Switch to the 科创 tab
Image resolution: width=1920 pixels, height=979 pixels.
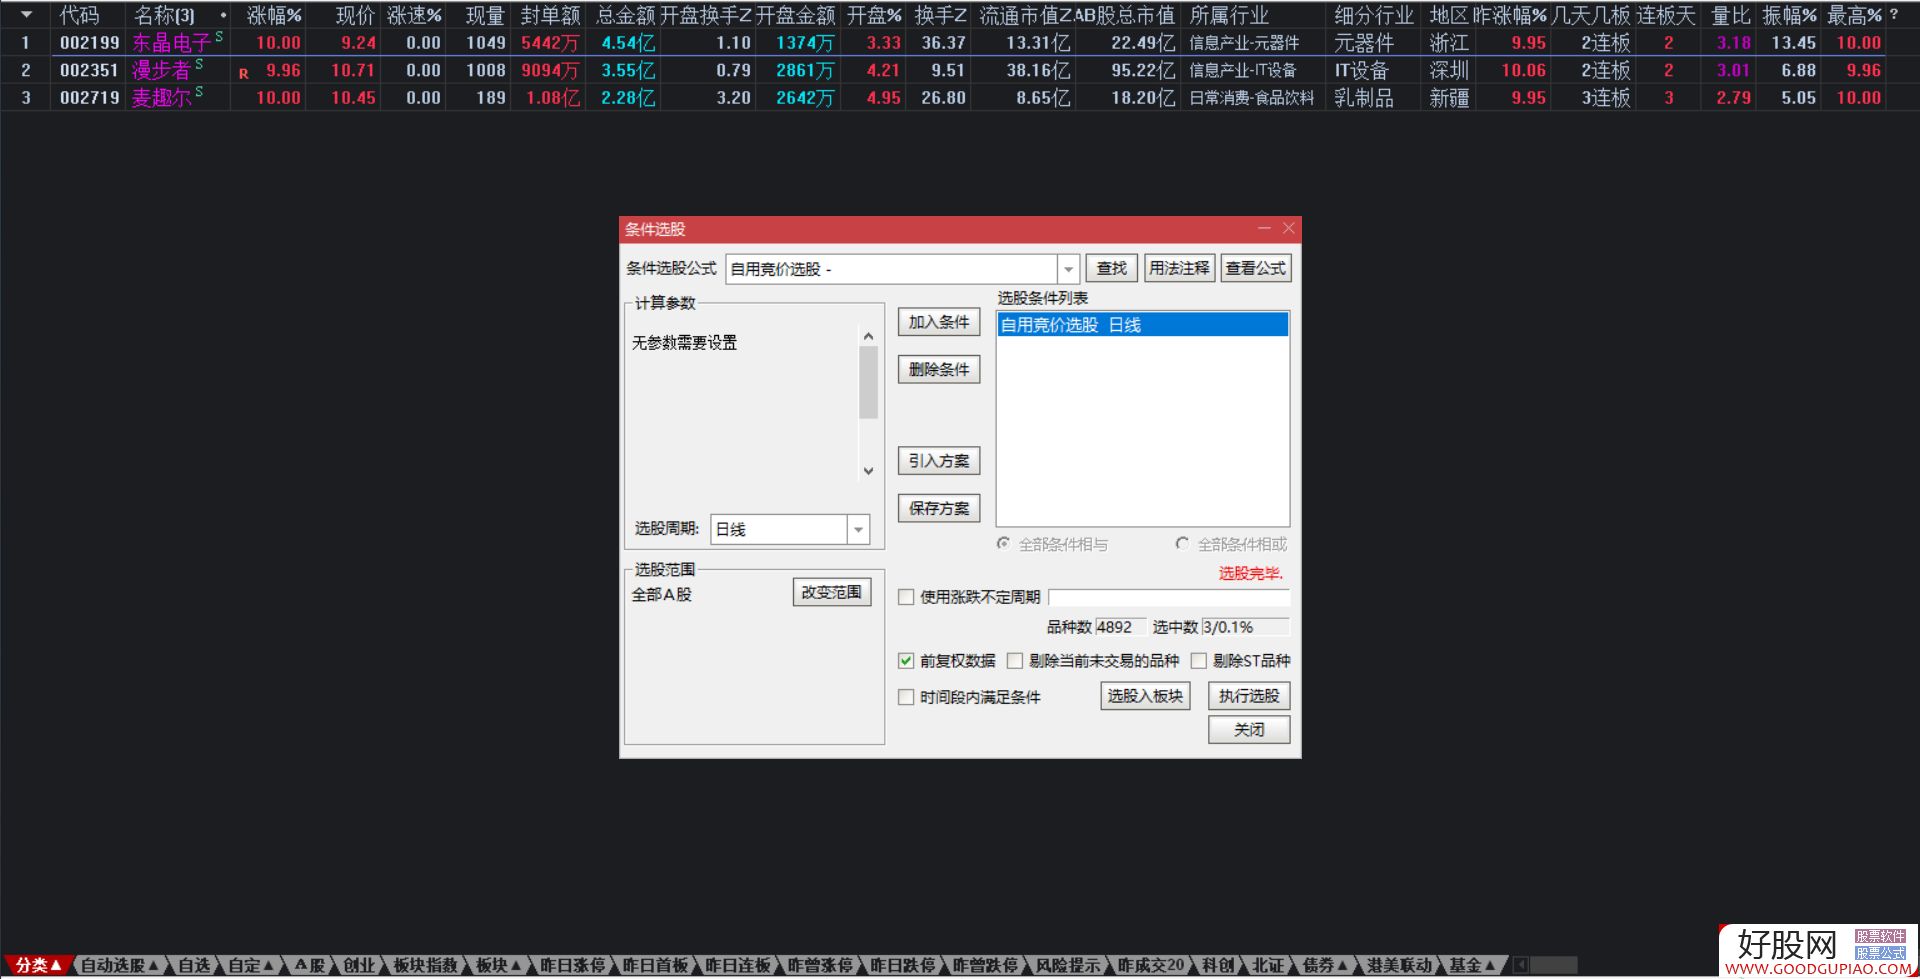pos(1218,965)
